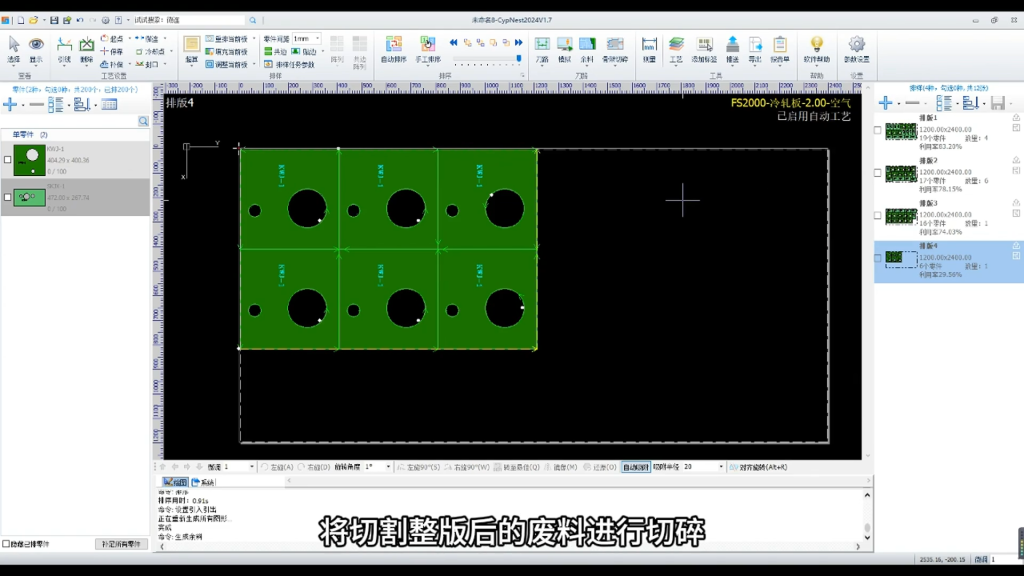1024x576 pixels.
Task: Click the sorting progress slider handle
Action: click(519, 59)
